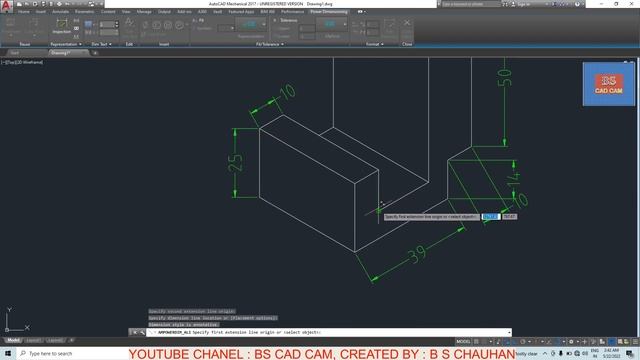Image resolution: width=640 pixels, height=360 pixels.
Task: Open the Content ribbon tab
Action: 108,12
